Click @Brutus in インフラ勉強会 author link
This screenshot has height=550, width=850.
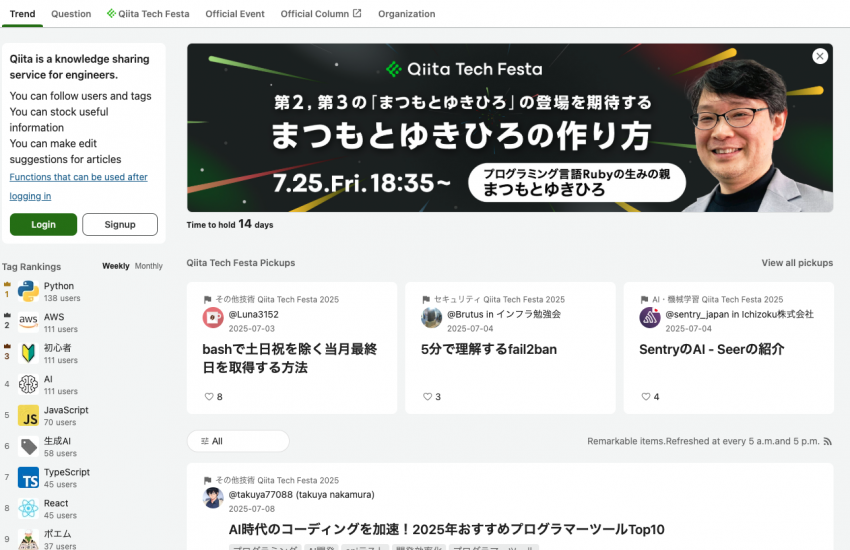pos(504,314)
